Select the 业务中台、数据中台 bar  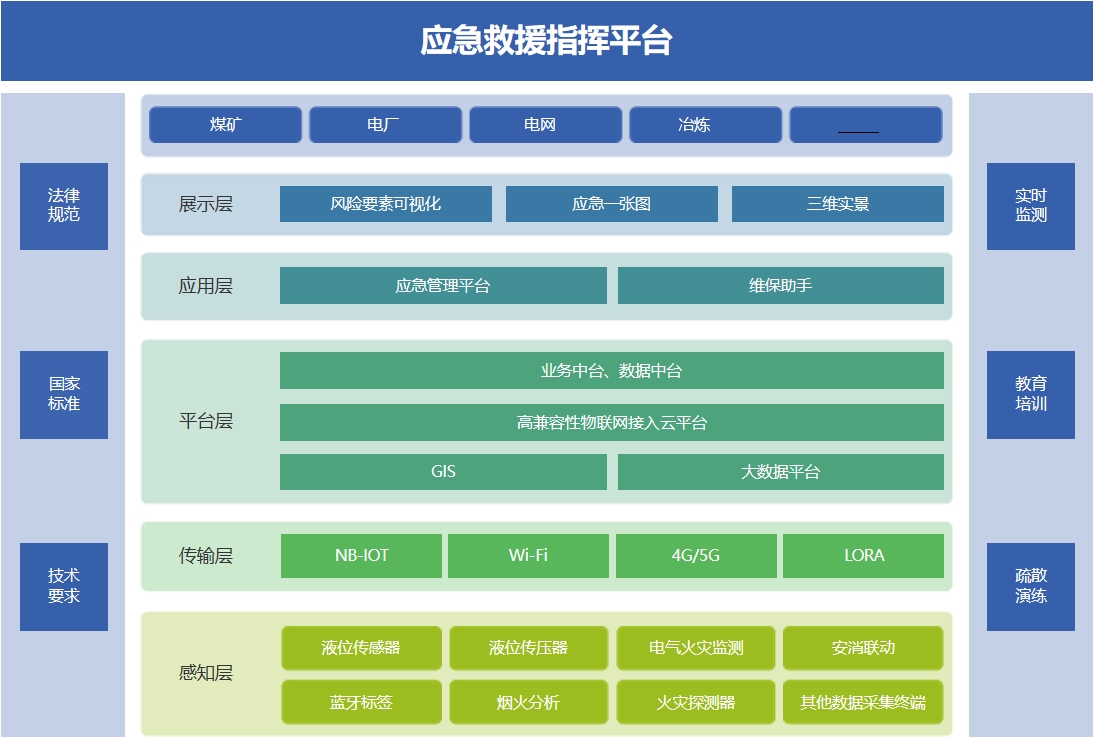[x=611, y=371]
